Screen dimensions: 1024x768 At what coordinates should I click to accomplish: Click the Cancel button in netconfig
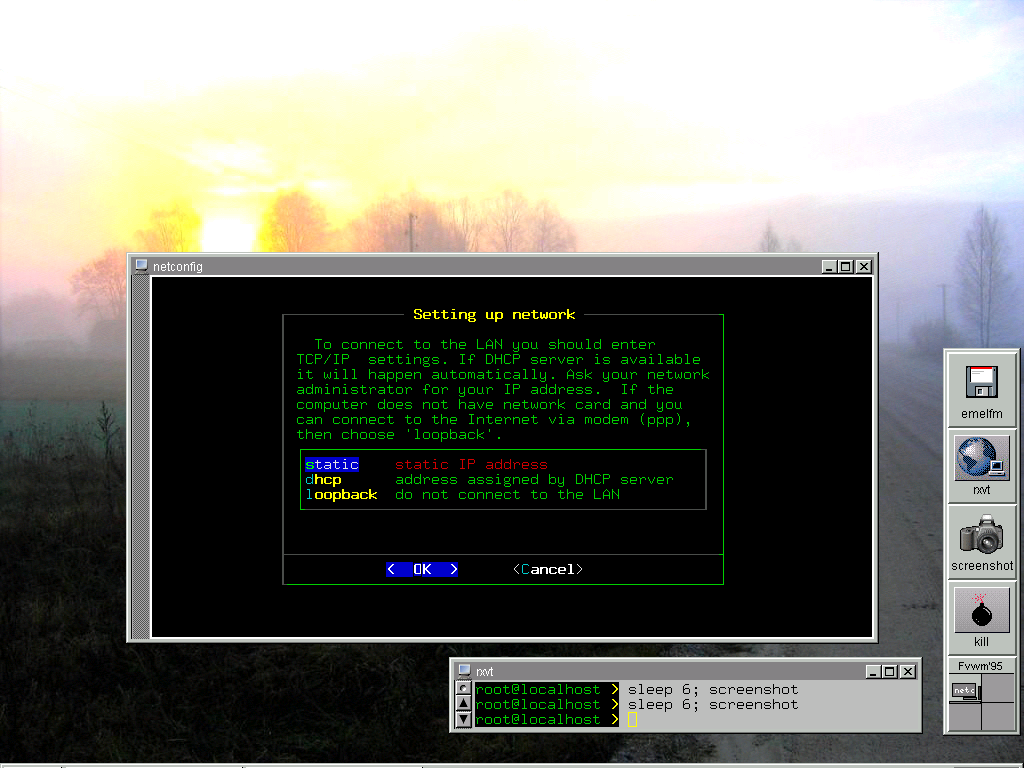(x=547, y=569)
